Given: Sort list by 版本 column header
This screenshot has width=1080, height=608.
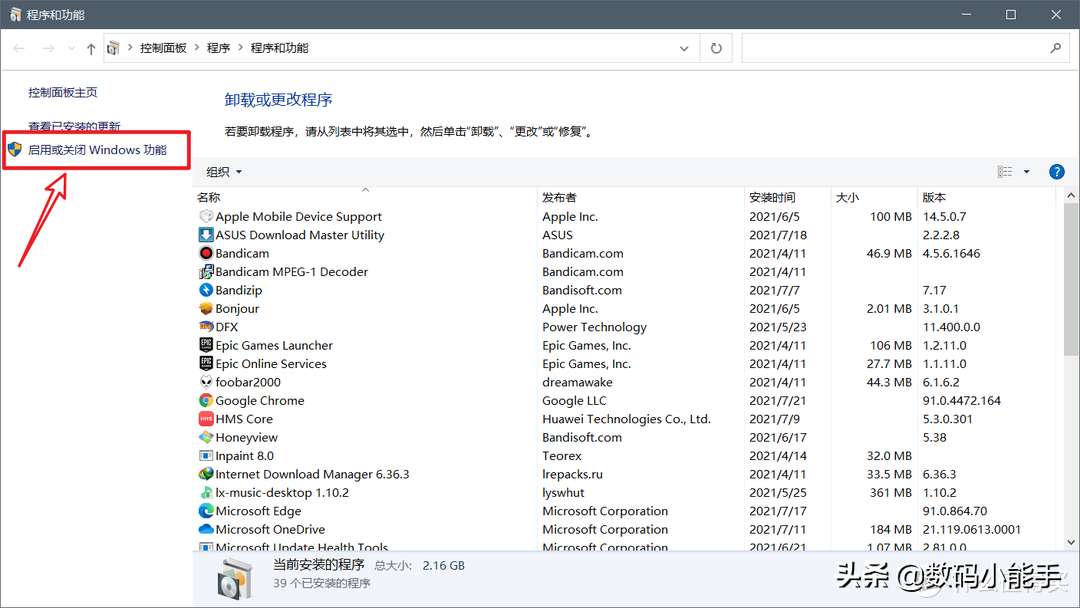Looking at the screenshot, I should tap(986, 198).
